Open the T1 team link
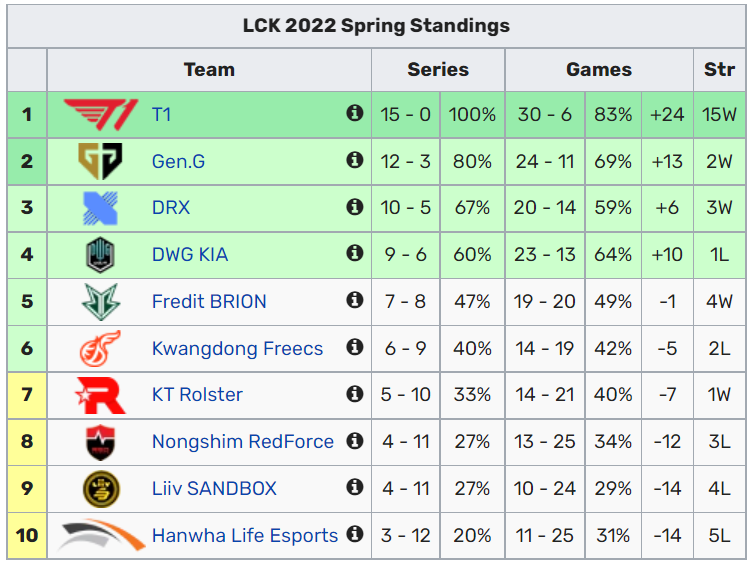The image size is (750, 563). point(162,114)
